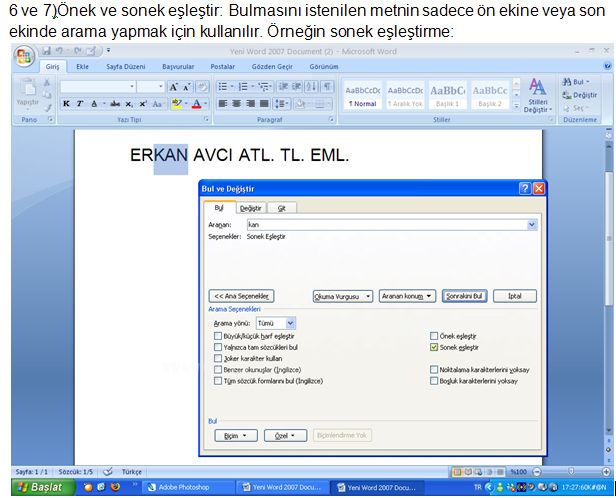Open the font size dropdown
The width and height of the screenshot is (616, 498).
(x=161, y=87)
